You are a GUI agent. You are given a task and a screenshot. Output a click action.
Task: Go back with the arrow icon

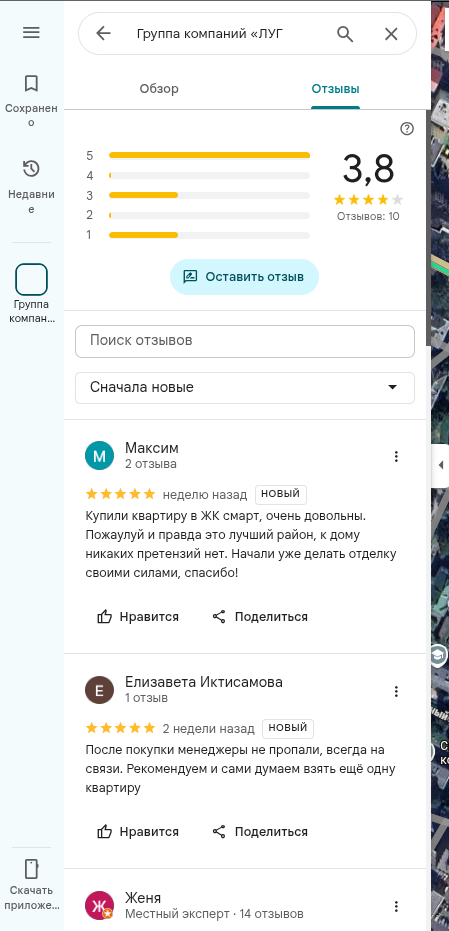point(103,34)
